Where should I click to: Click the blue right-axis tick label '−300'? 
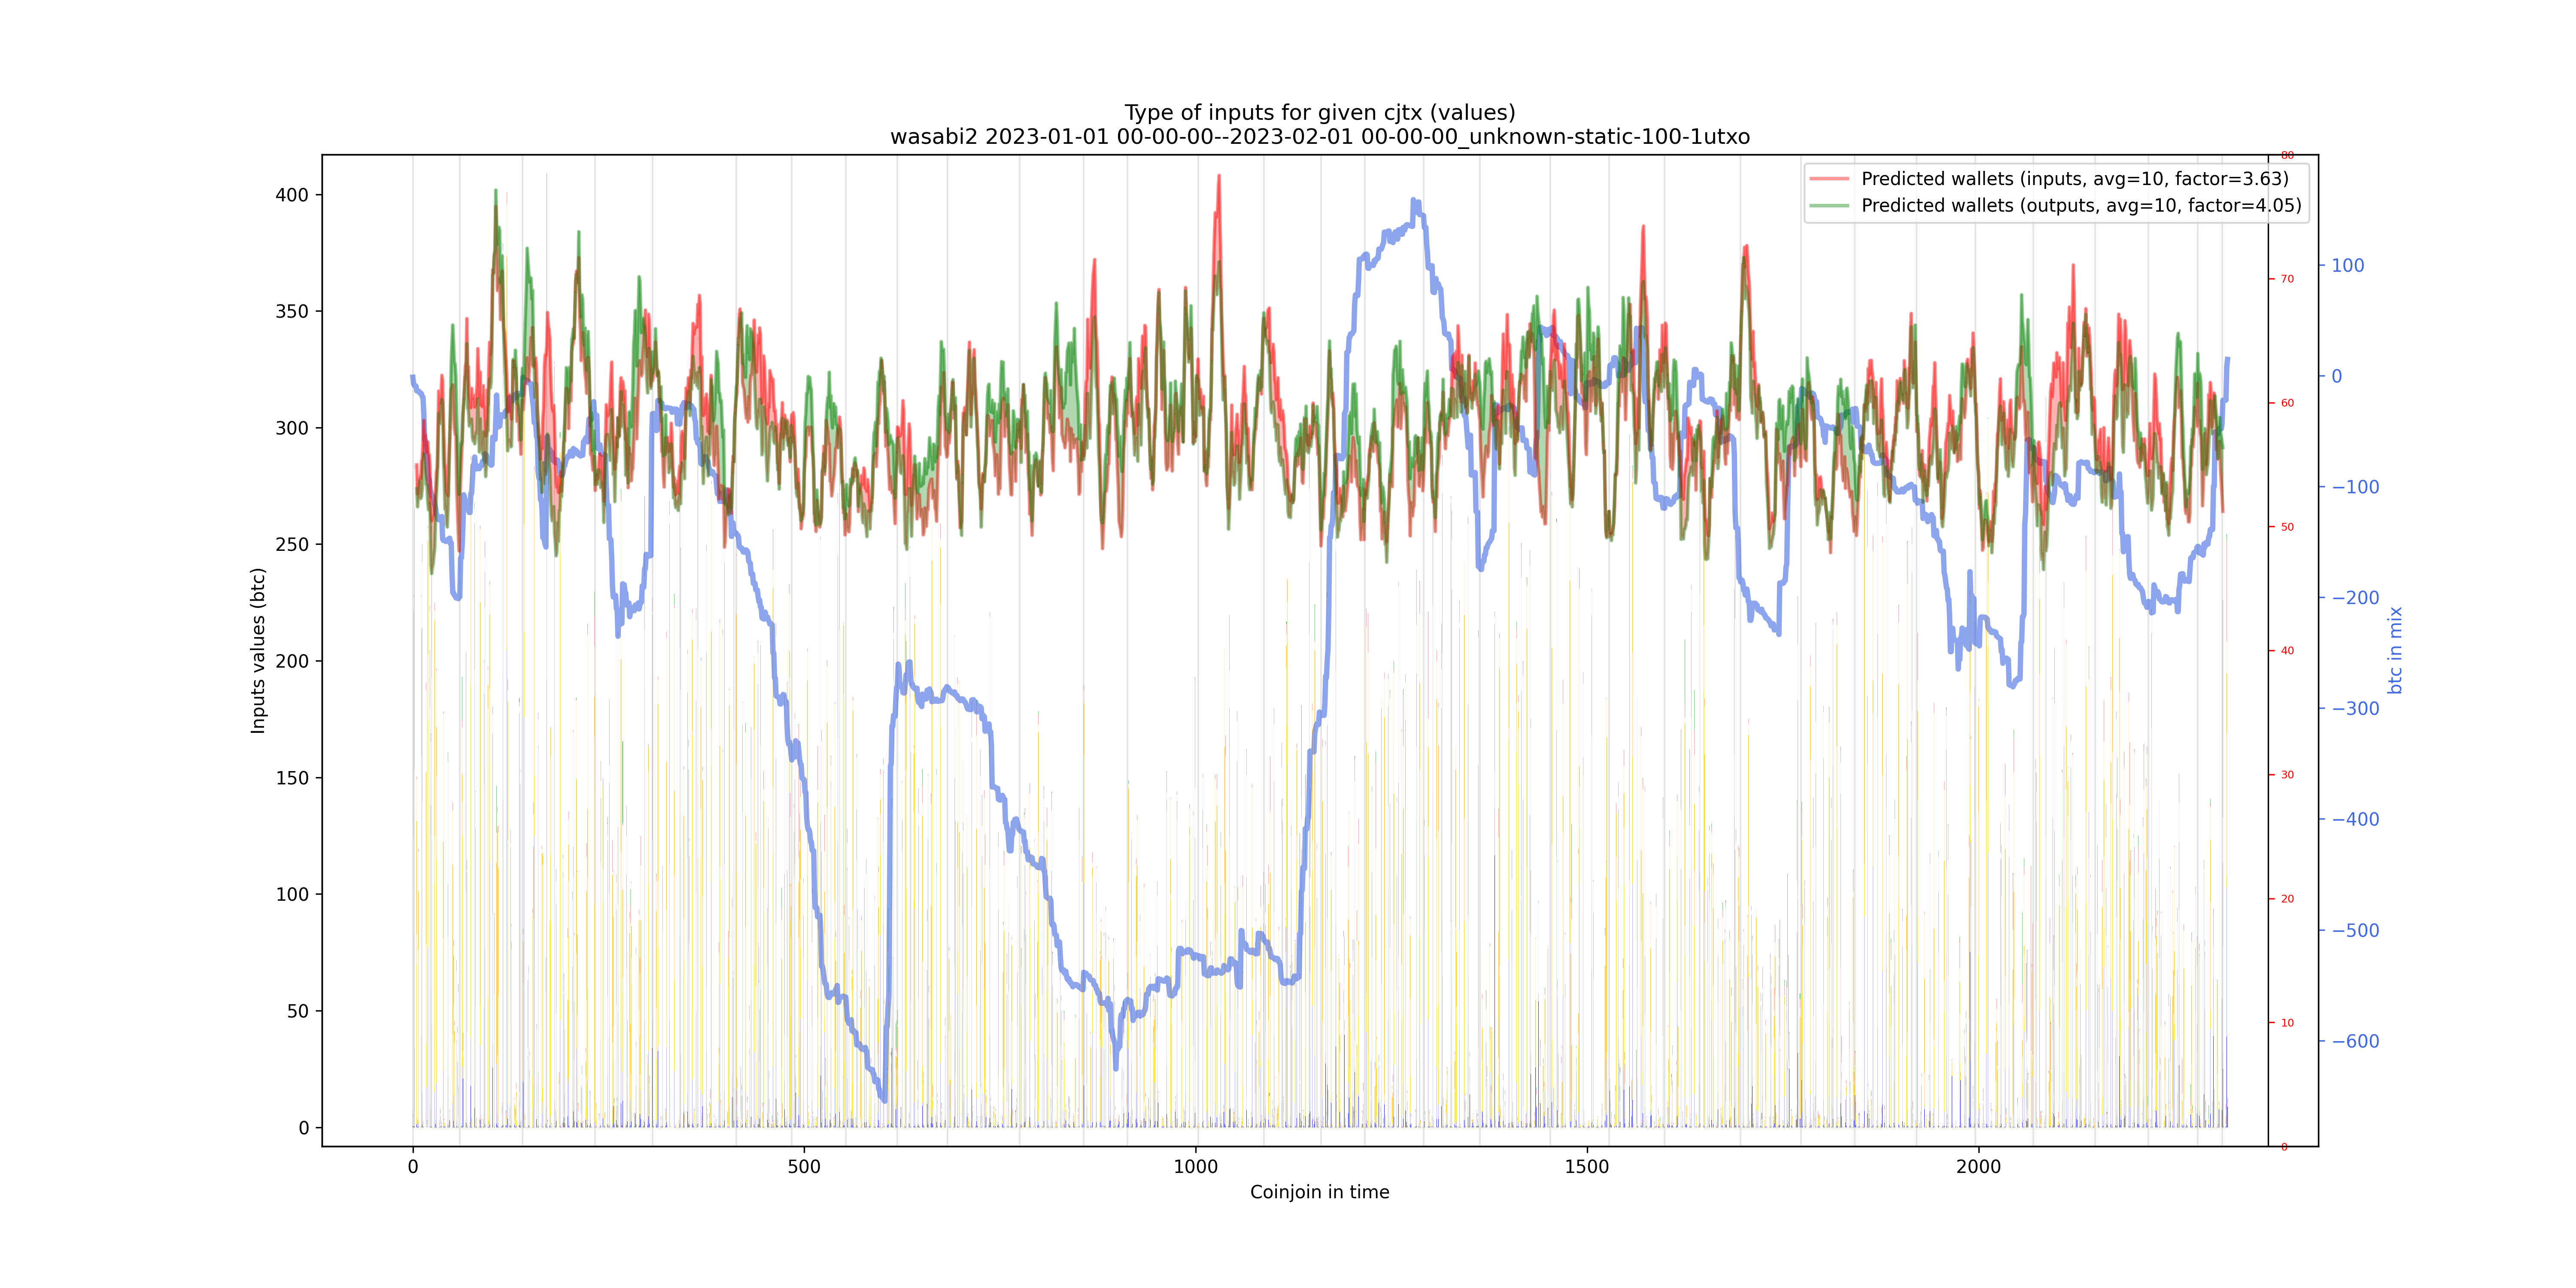tap(2355, 709)
